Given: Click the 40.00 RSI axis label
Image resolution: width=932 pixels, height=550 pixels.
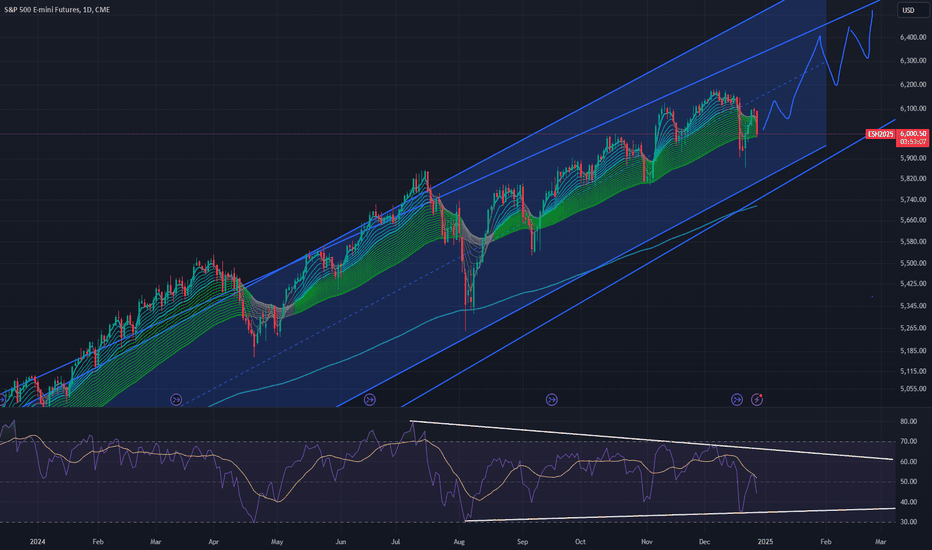Looking at the screenshot, I should click(x=908, y=502).
